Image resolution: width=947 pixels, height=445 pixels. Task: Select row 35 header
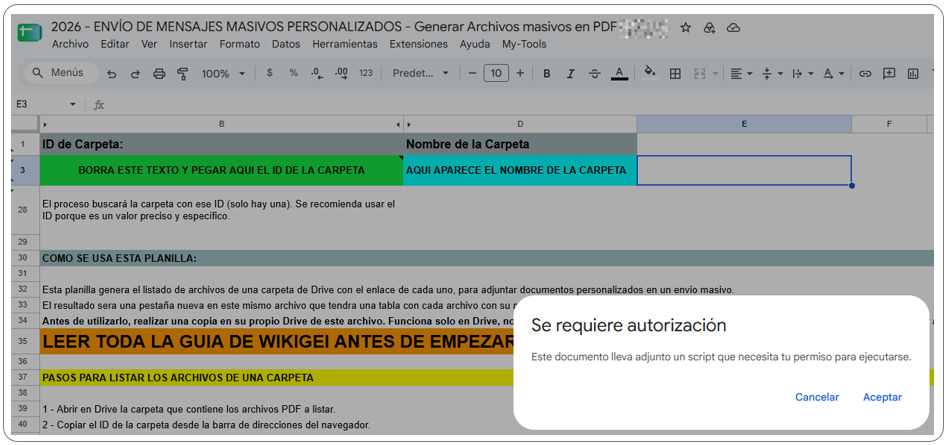pyautogui.click(x=22, y=341)
